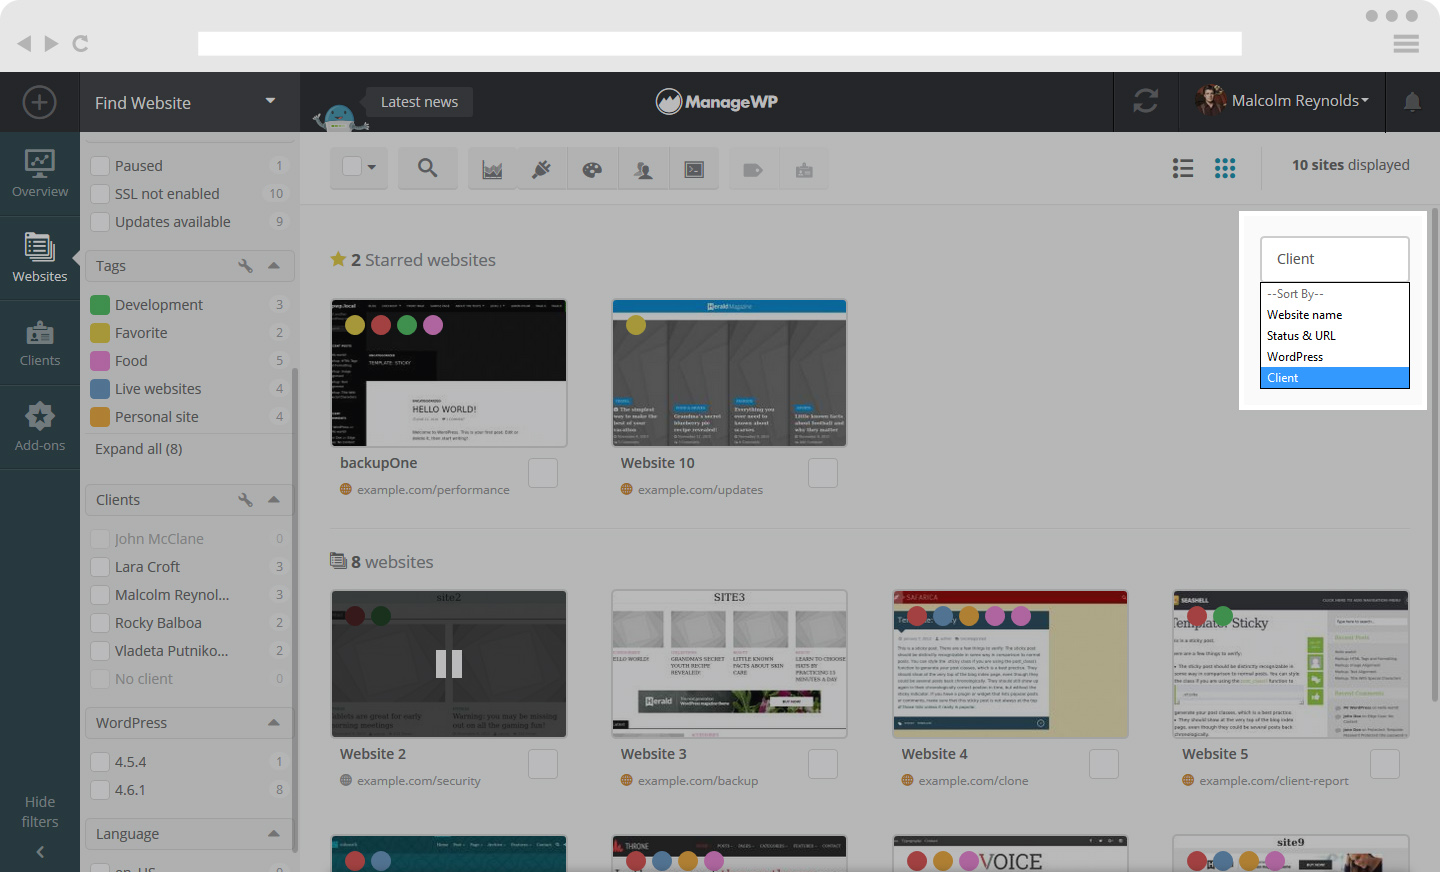Click the wrench icon in Tags header
This screenshot has width=1440, height=872.
245,266
